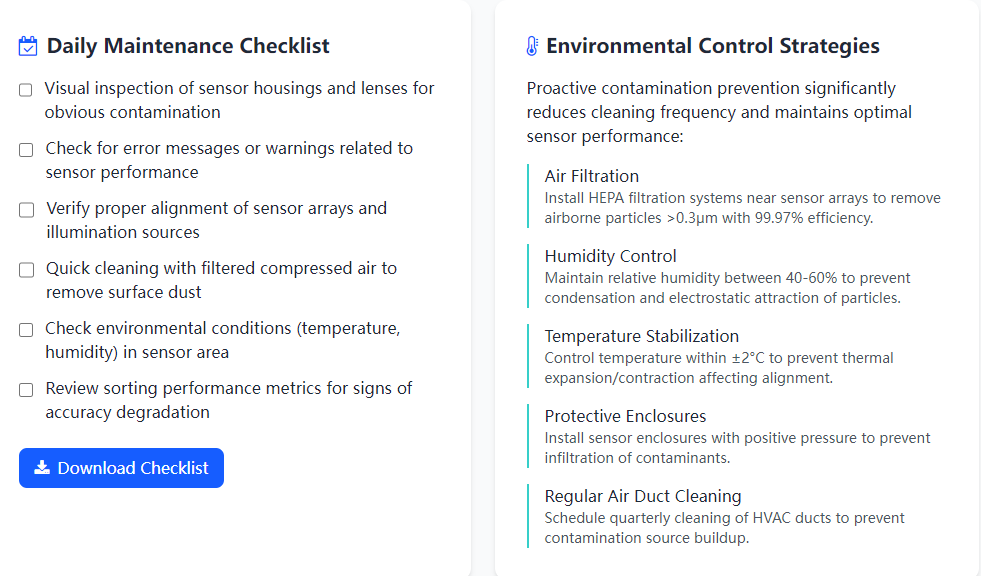Click the Protective Enclosures strategy title

tap(626, 416)
